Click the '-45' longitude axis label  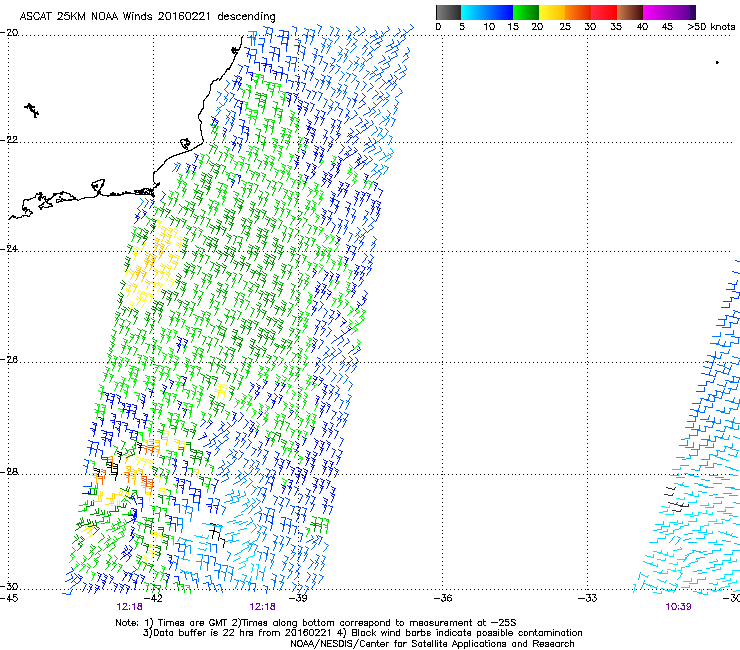pyautogui.click(x=9, y=598)
